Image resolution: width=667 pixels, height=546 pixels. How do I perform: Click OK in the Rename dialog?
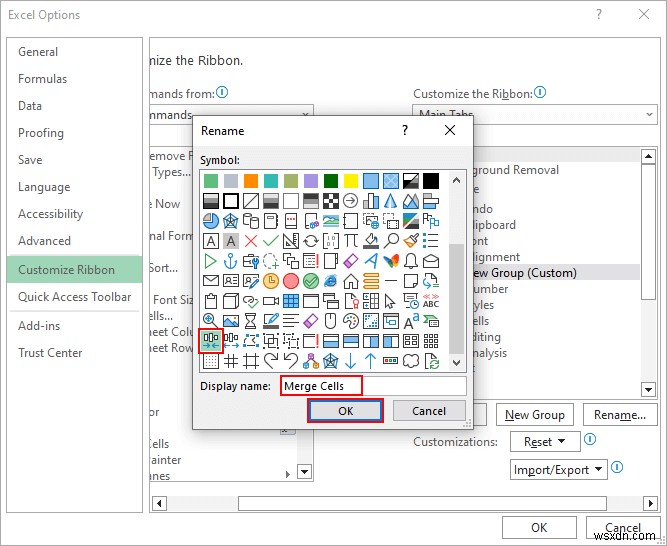(x=345, y=411)
